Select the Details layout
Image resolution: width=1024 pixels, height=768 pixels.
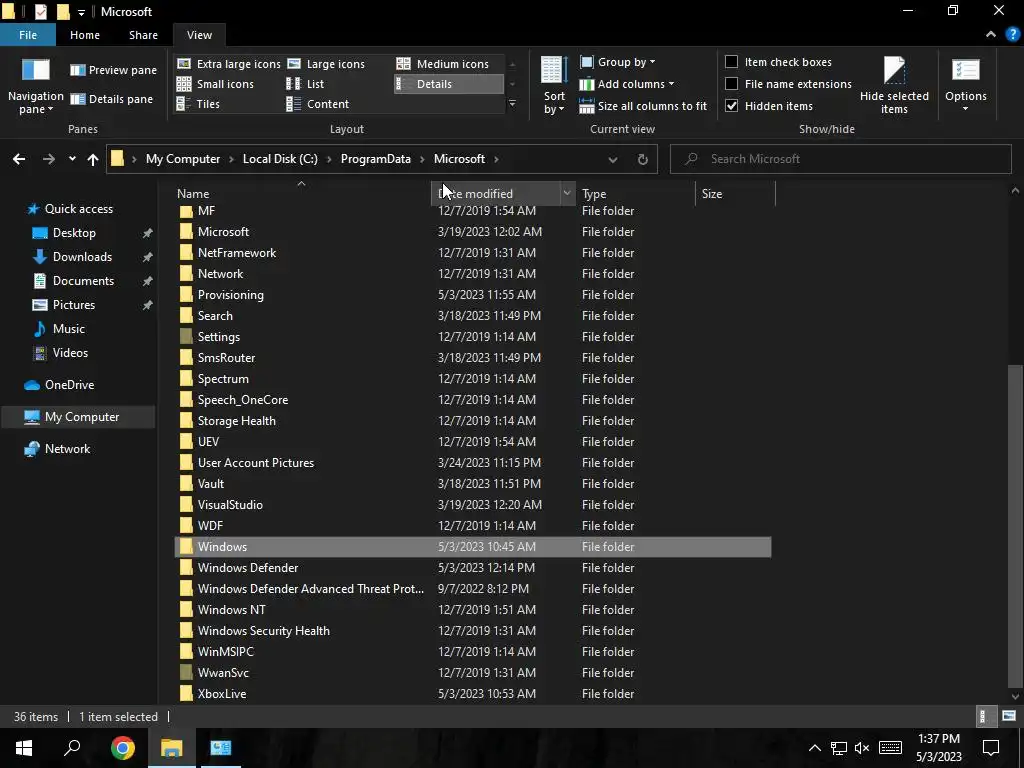tap(449, 84)
